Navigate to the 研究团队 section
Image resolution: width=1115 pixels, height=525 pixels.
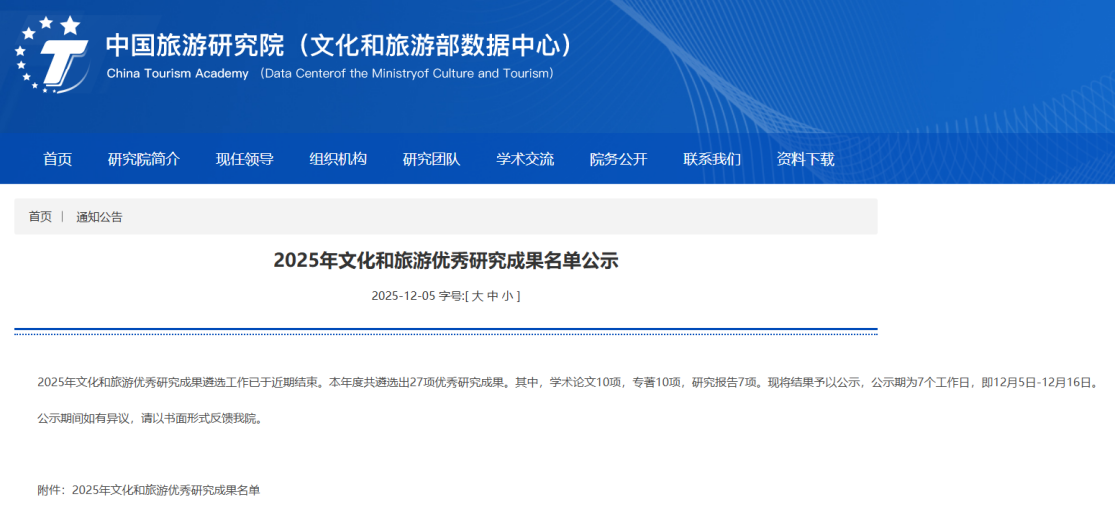[x=431, y=159]
